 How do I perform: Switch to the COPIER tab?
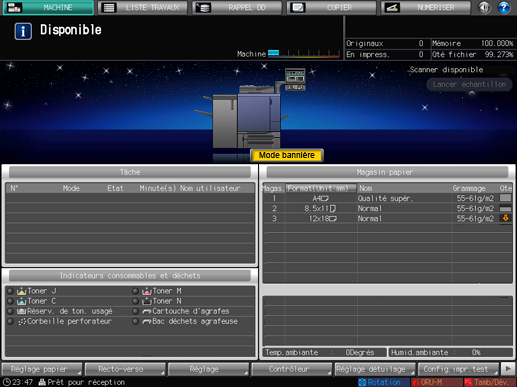tap(332, 7)
